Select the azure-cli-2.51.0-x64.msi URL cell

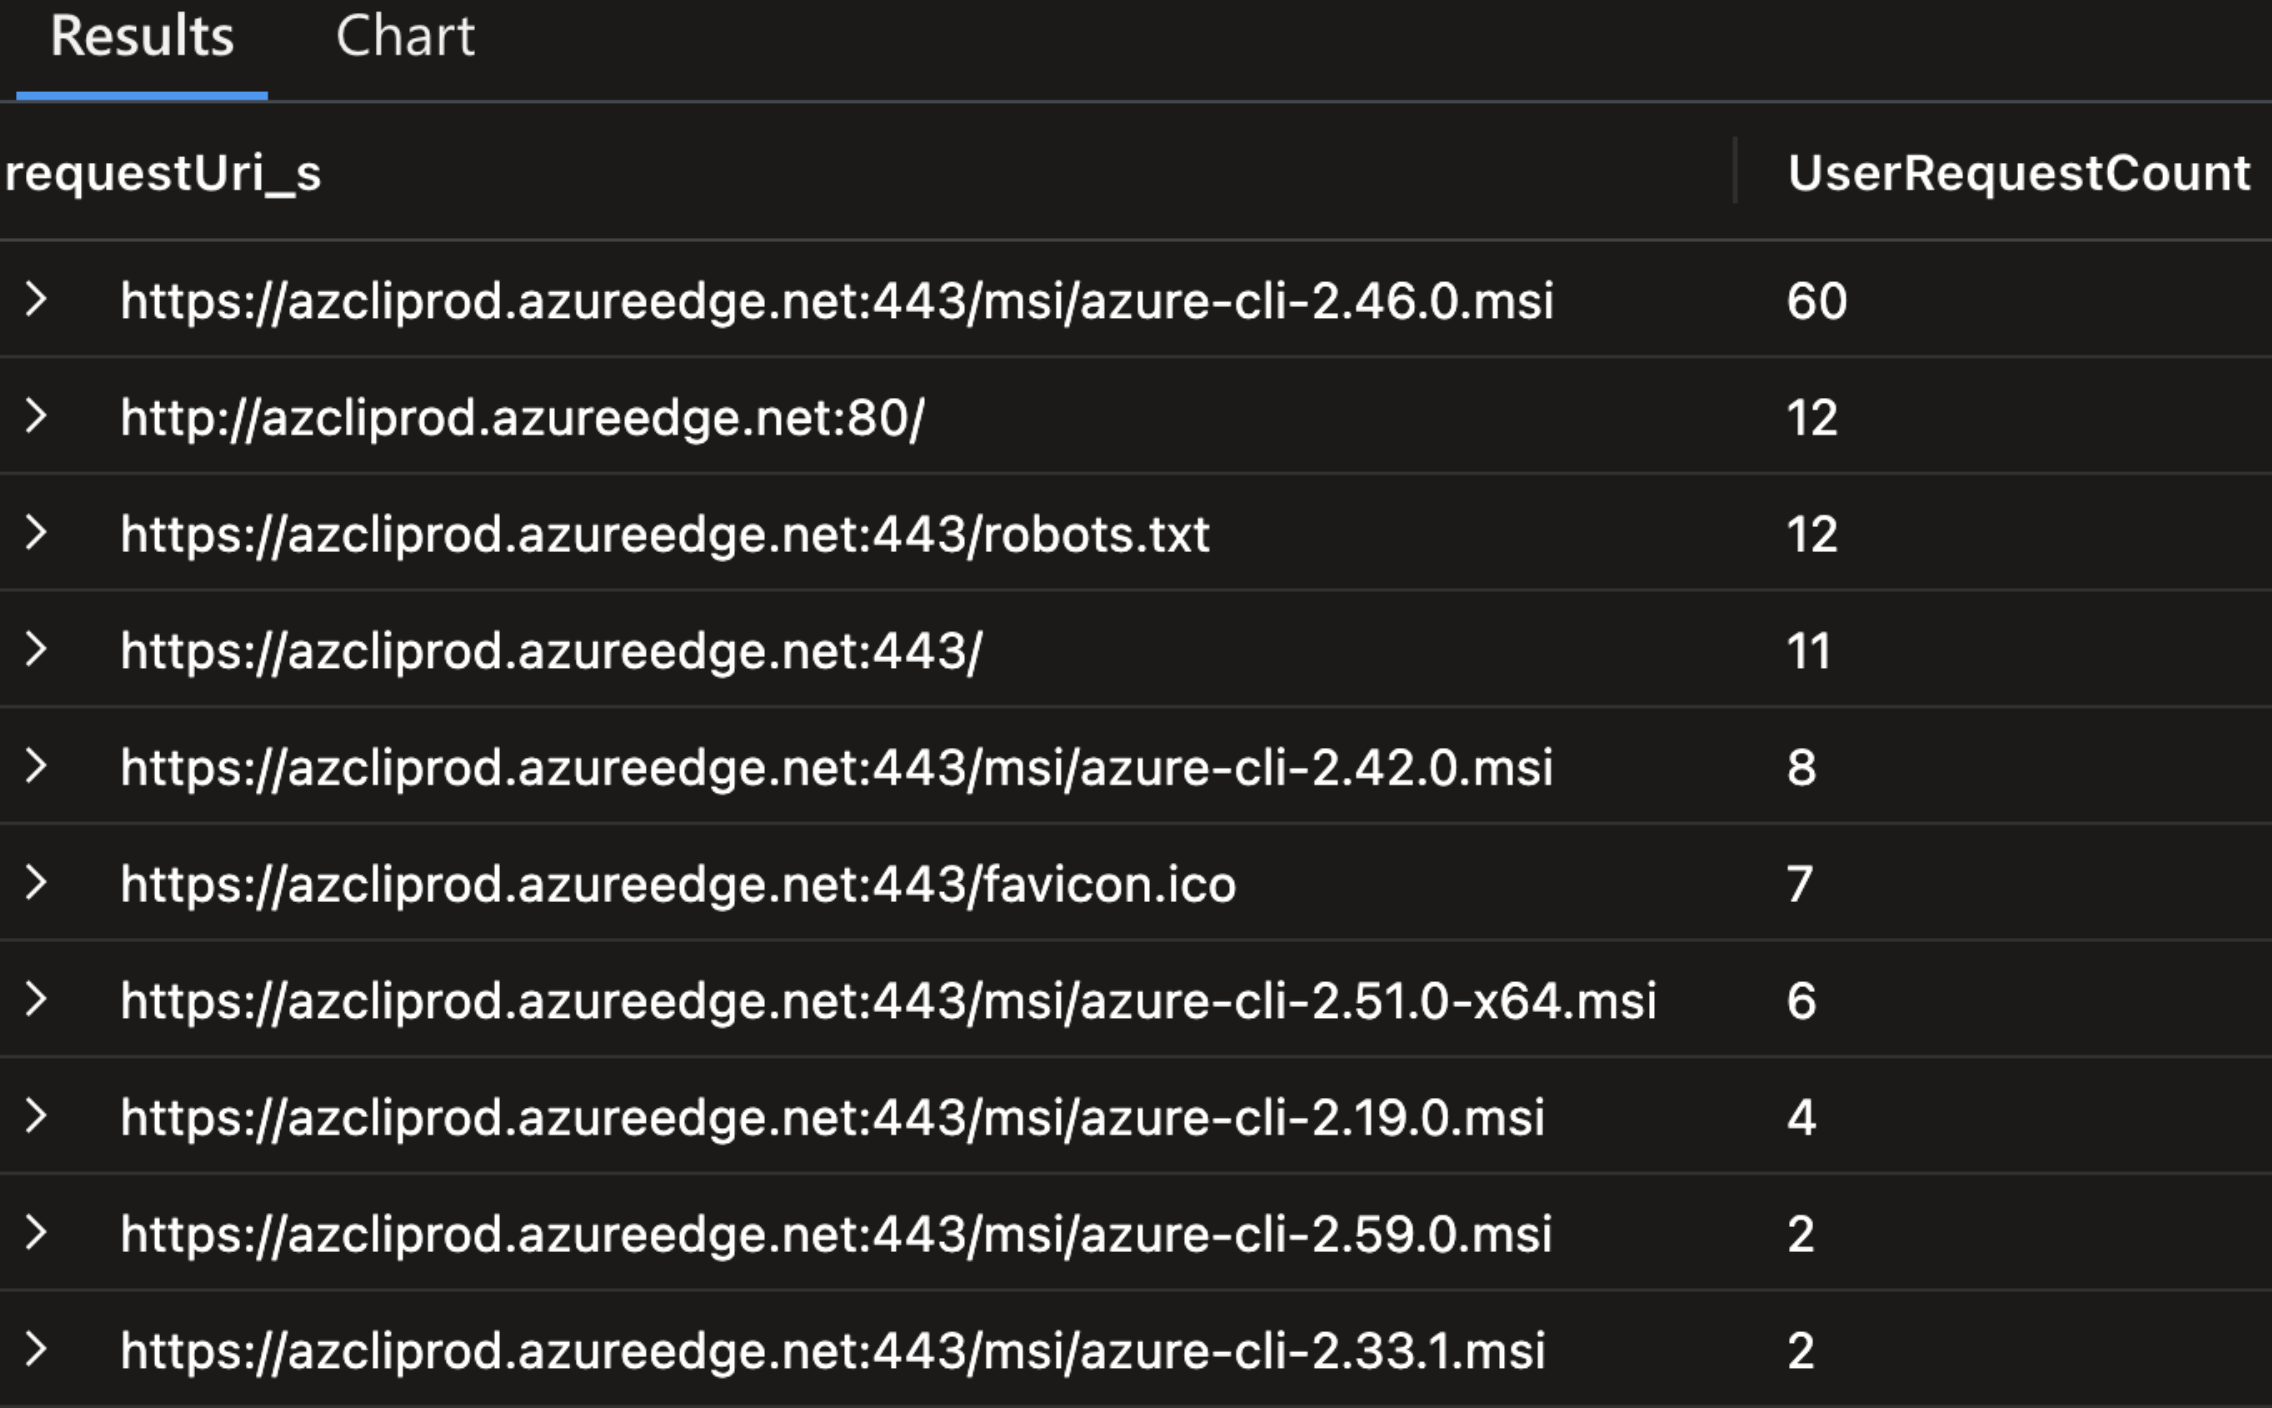click(x=888, y=1002)
